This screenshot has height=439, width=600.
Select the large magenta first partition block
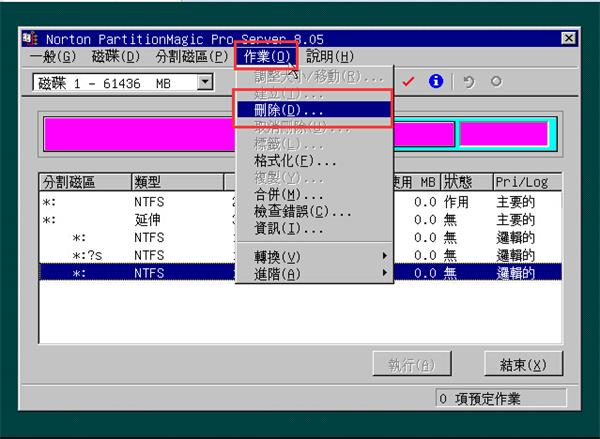point(140,134)
